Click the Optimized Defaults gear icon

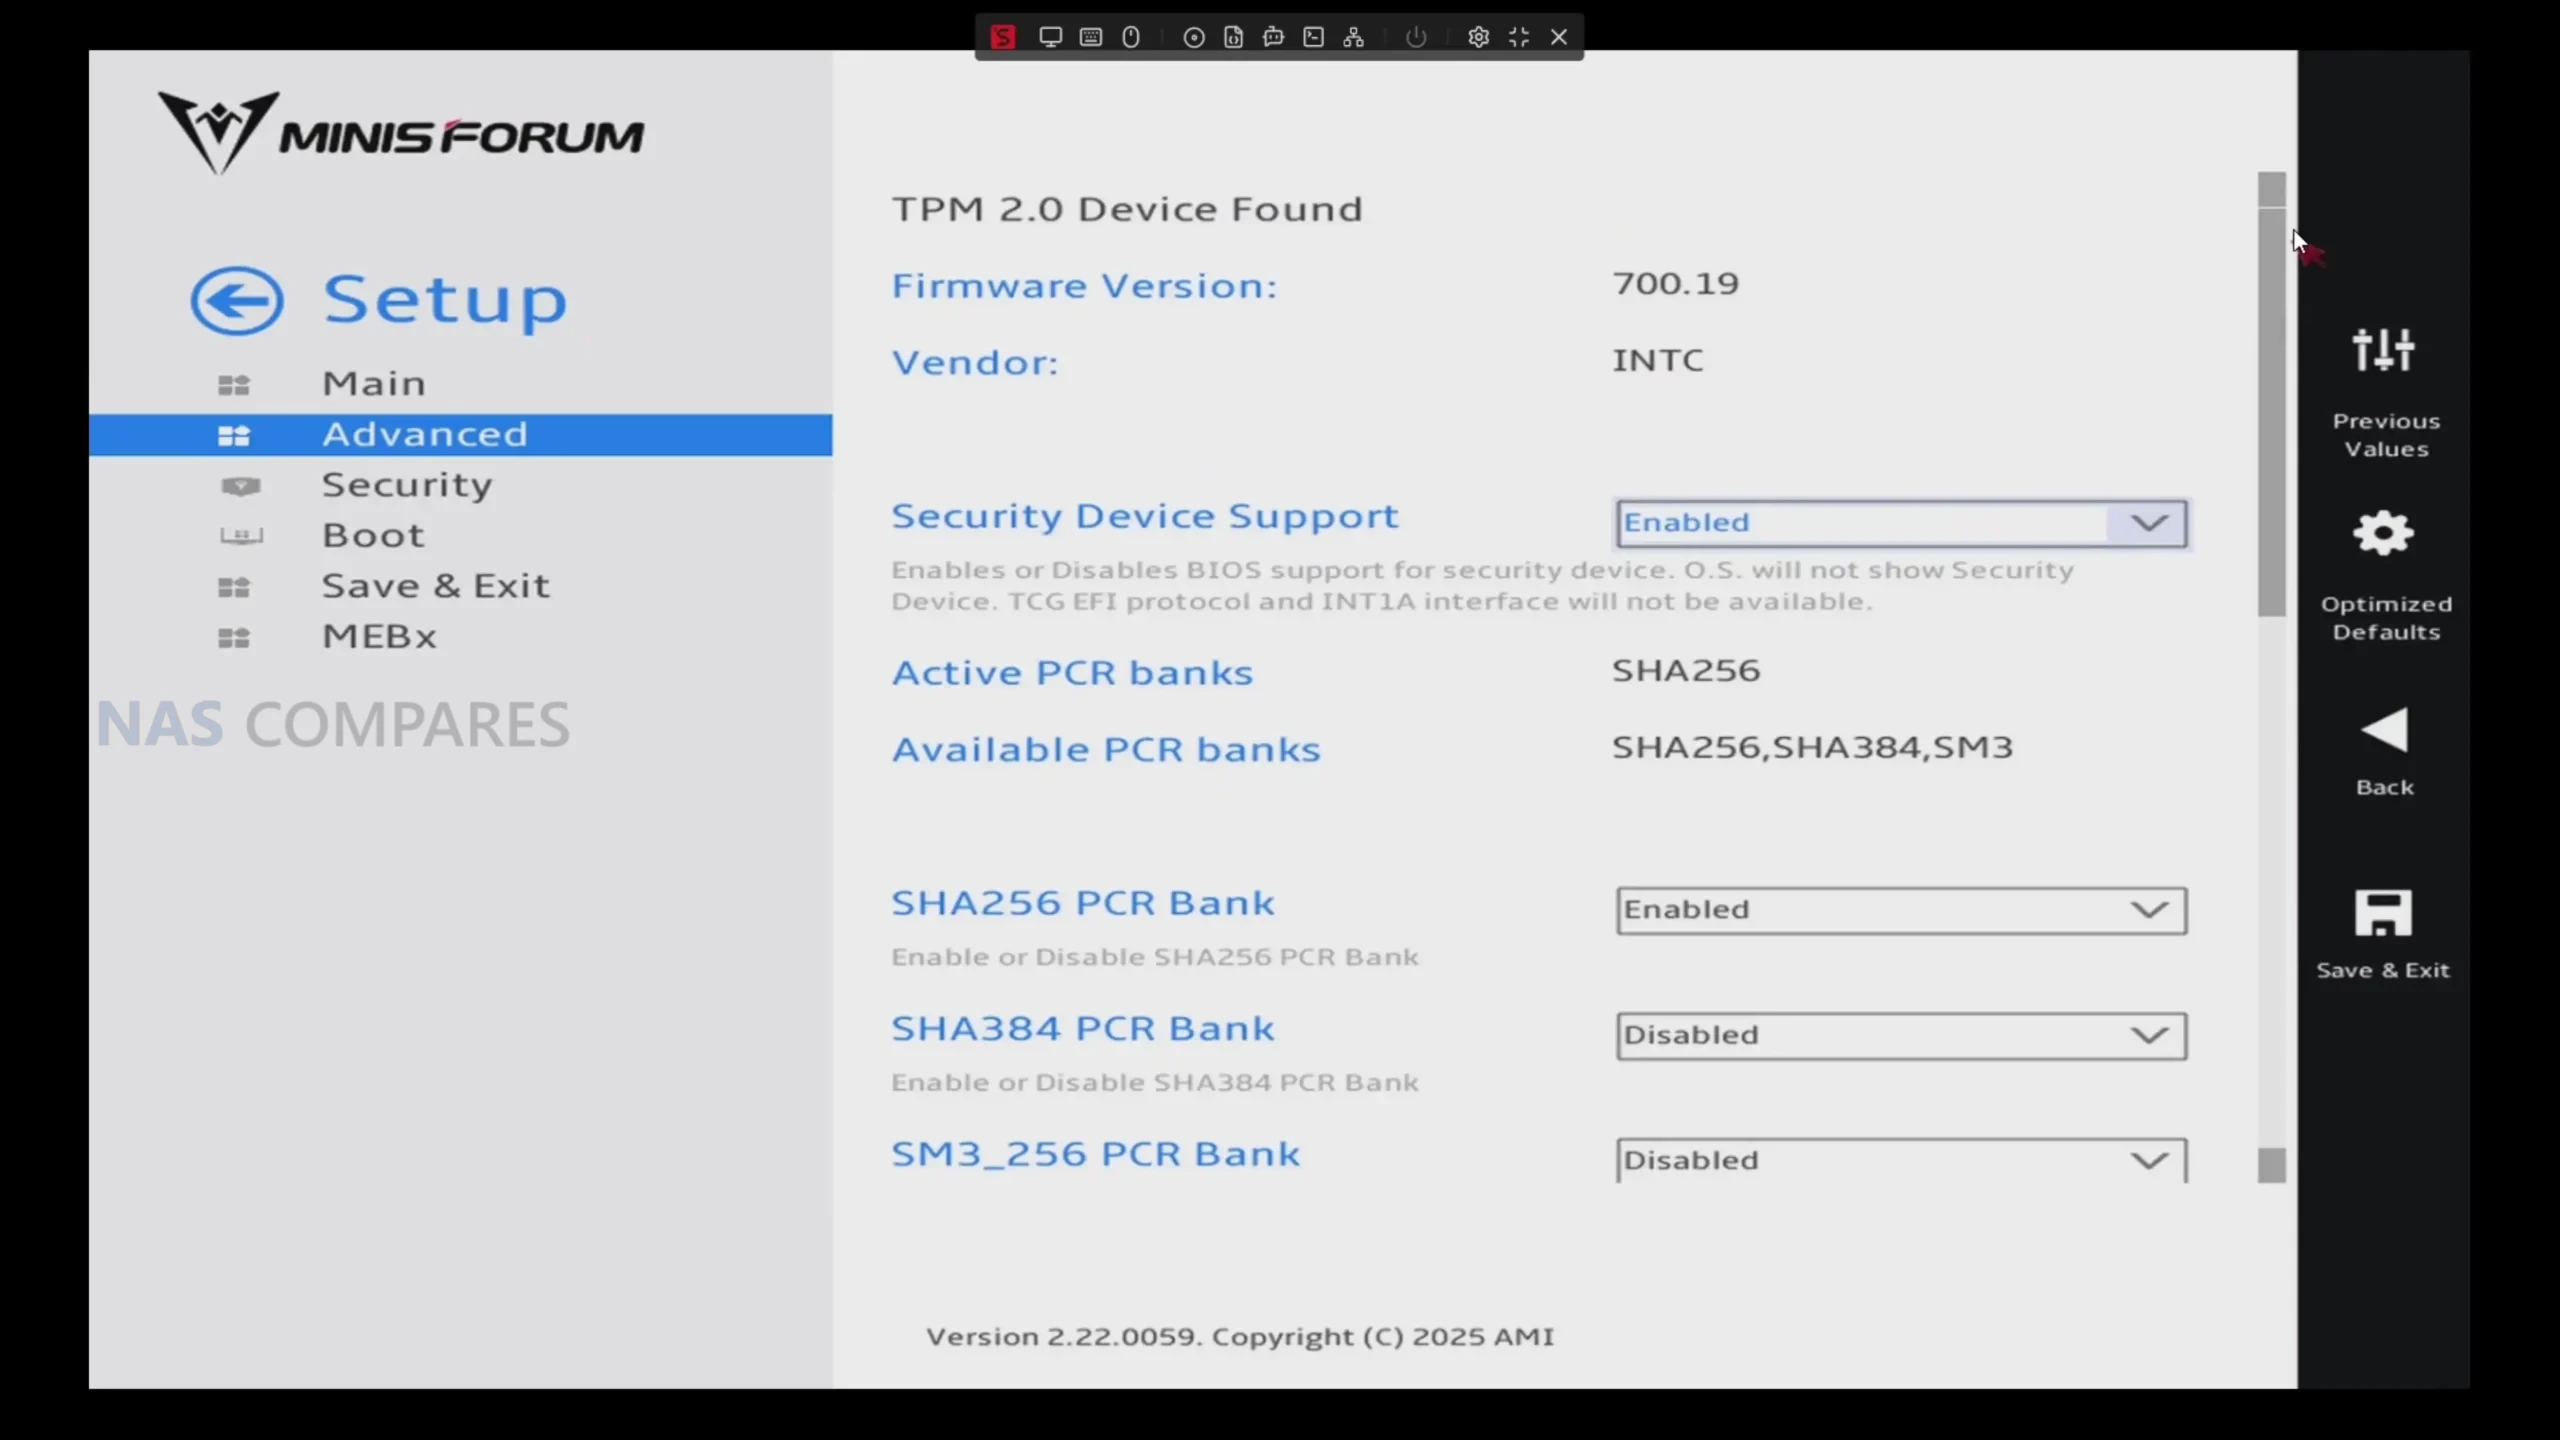click(2384, 534)
